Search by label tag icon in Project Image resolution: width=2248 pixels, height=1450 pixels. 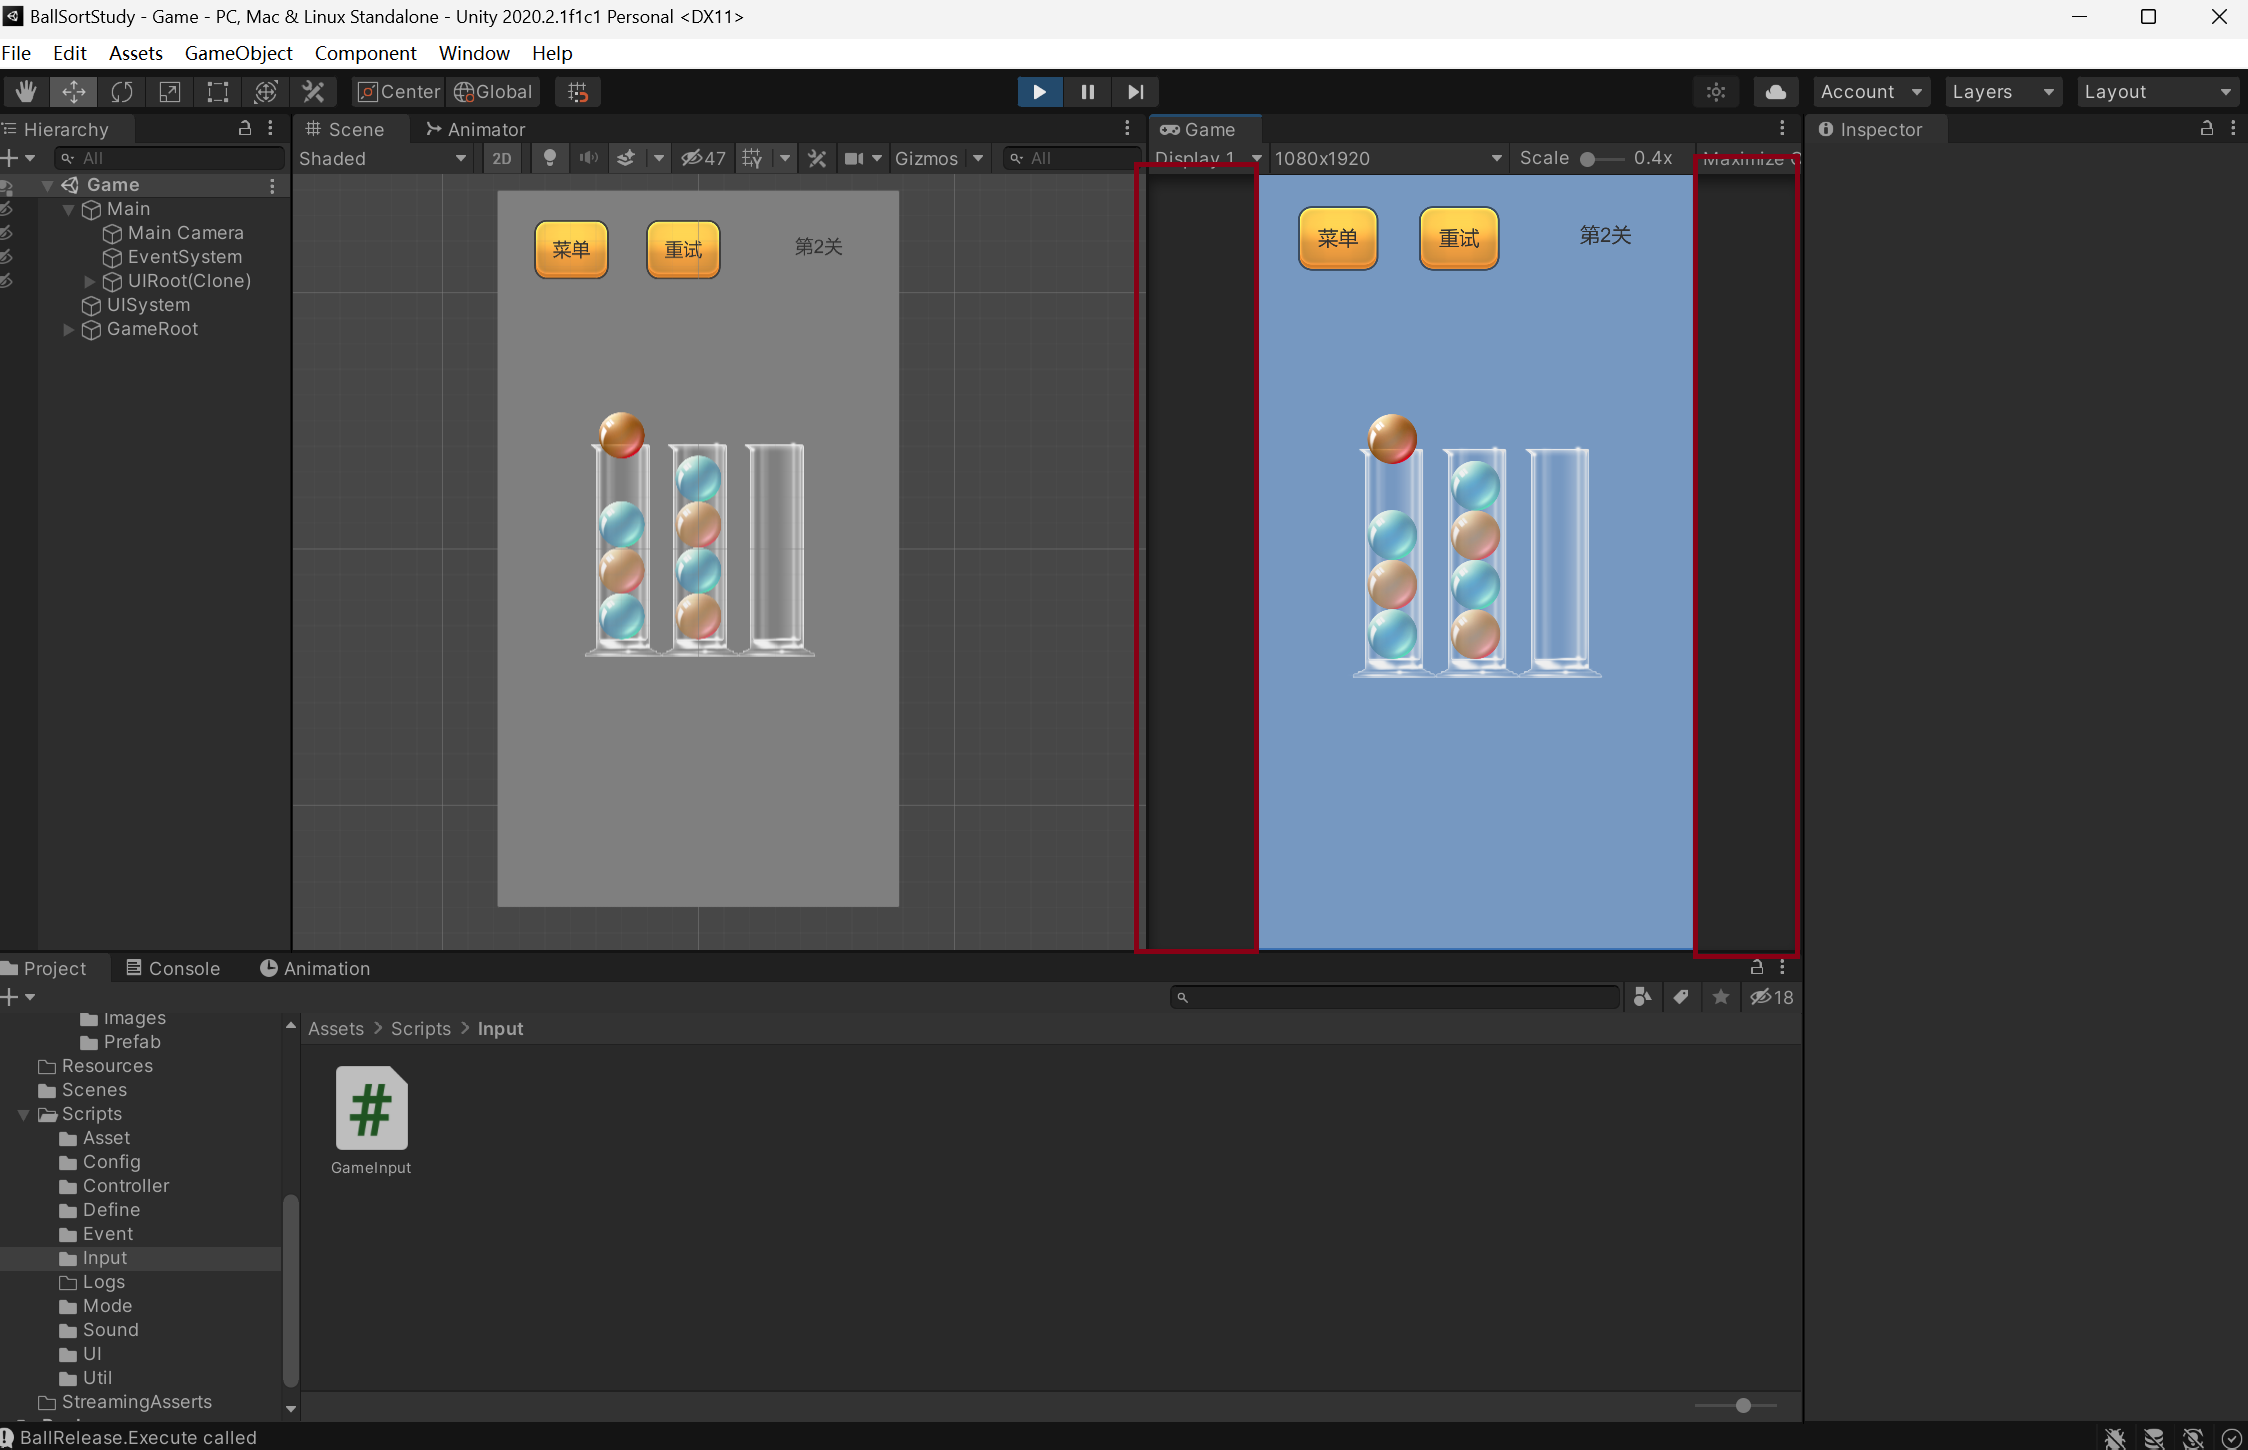click(1681, 997)
